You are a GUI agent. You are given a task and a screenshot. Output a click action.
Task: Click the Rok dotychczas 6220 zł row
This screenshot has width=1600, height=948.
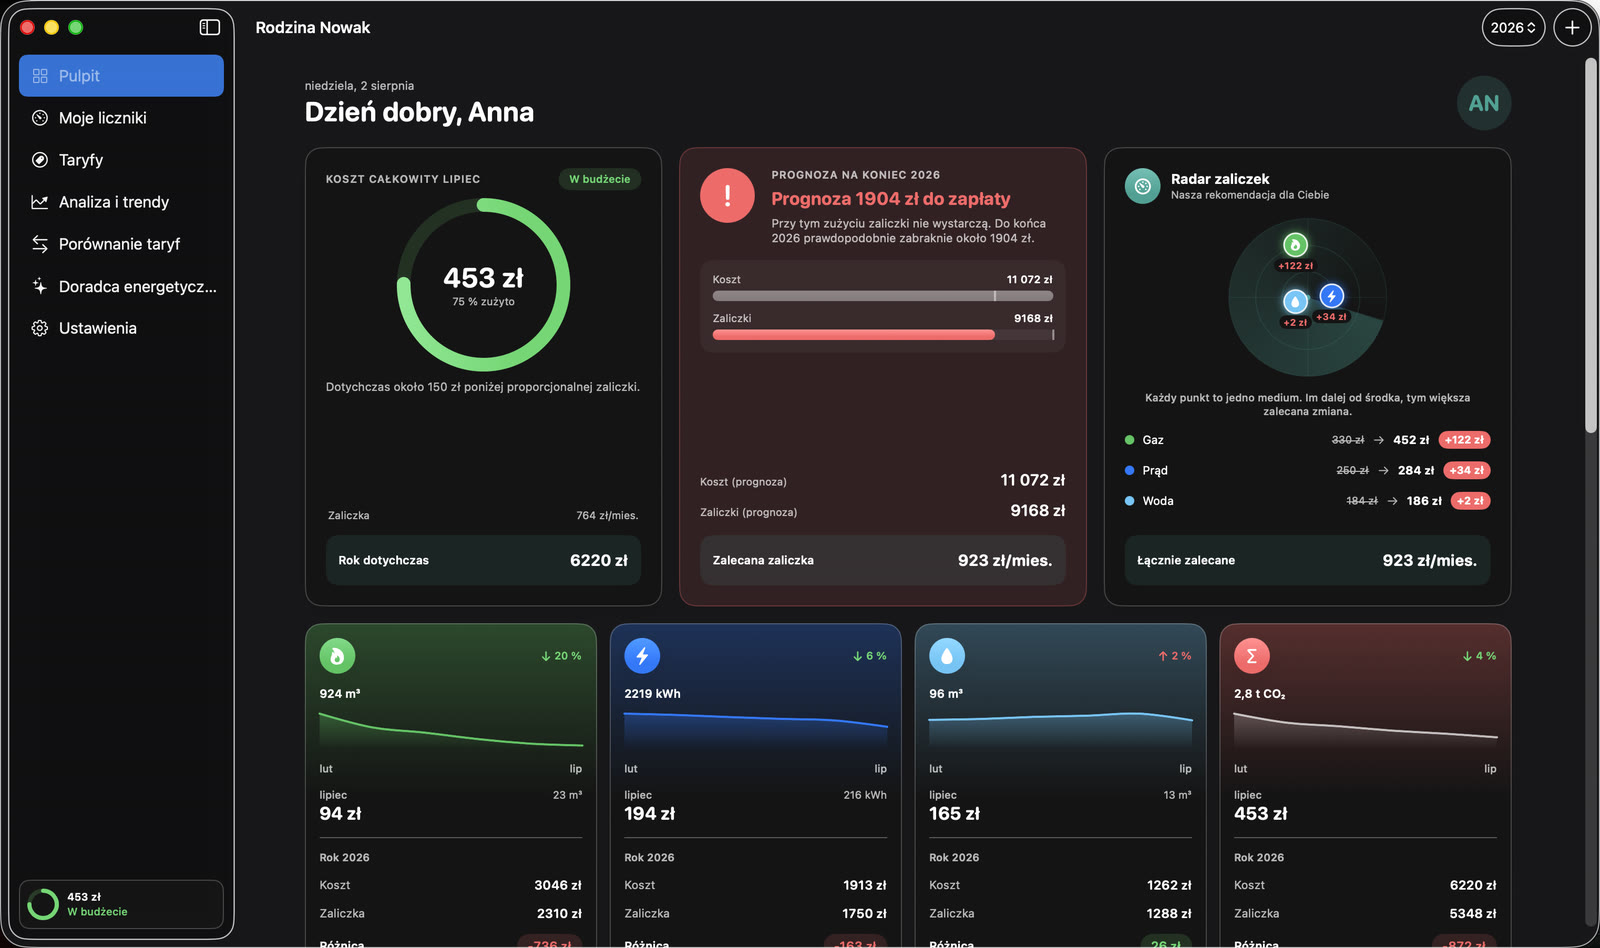(x=483, y=560)
